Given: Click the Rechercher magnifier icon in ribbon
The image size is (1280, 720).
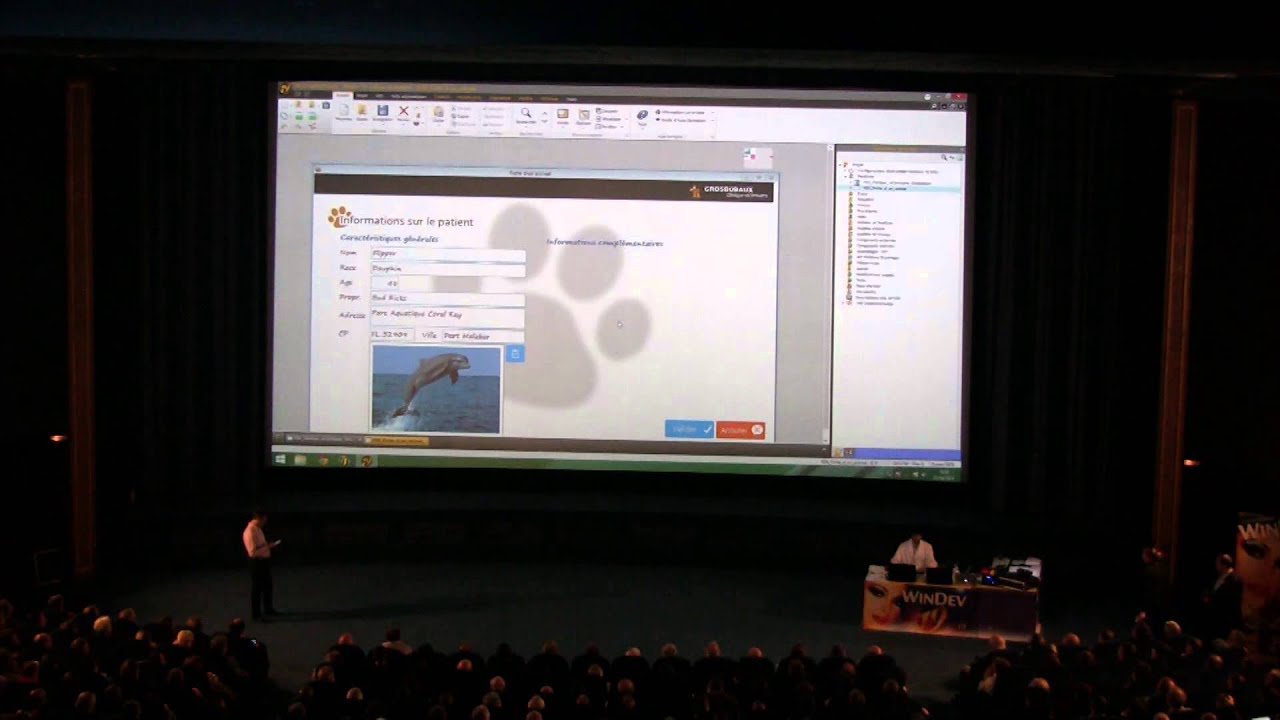Looking at the screenshot, I should (x=526, y=114).
